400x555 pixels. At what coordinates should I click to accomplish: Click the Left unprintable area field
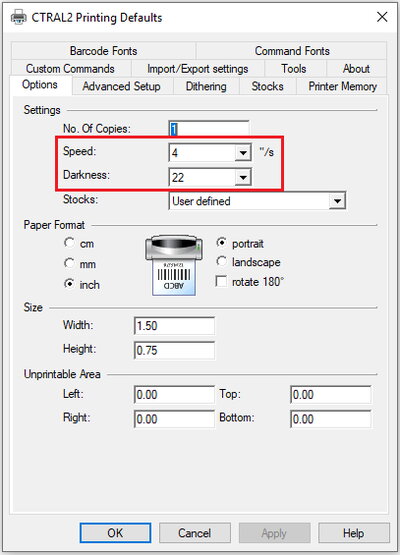tap(174, 394)
